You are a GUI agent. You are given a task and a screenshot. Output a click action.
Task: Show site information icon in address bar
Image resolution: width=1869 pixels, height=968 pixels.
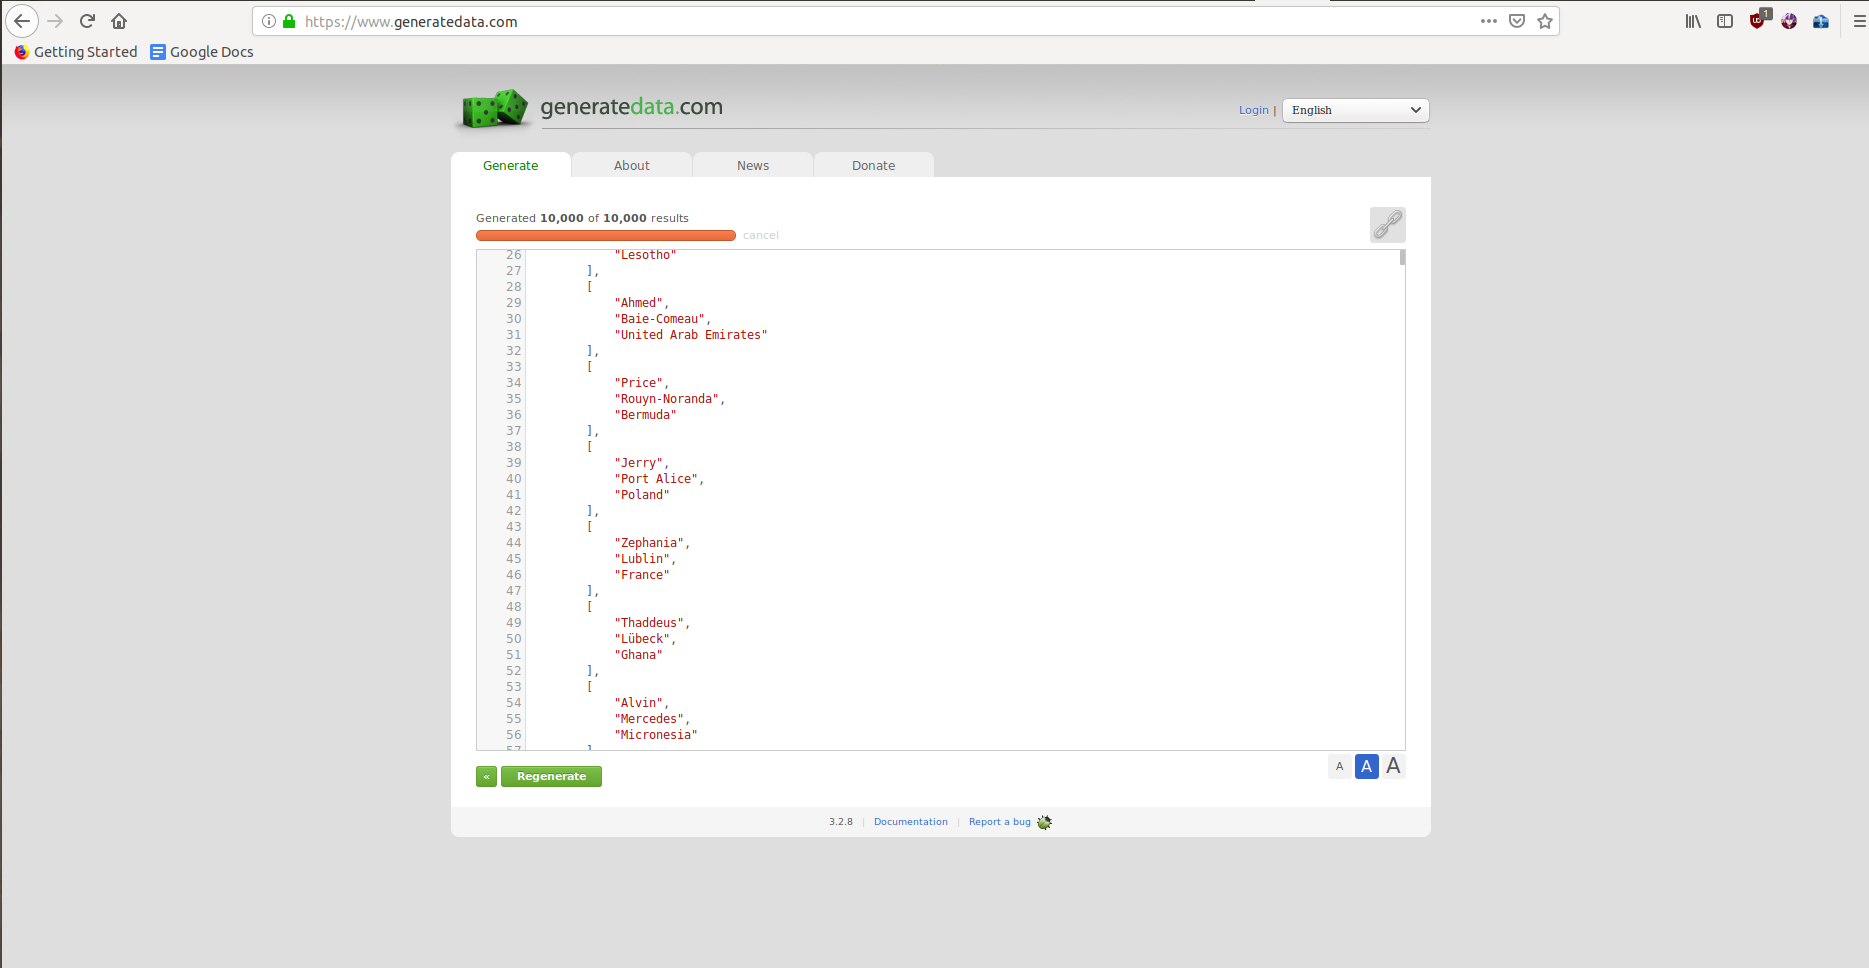269,21
